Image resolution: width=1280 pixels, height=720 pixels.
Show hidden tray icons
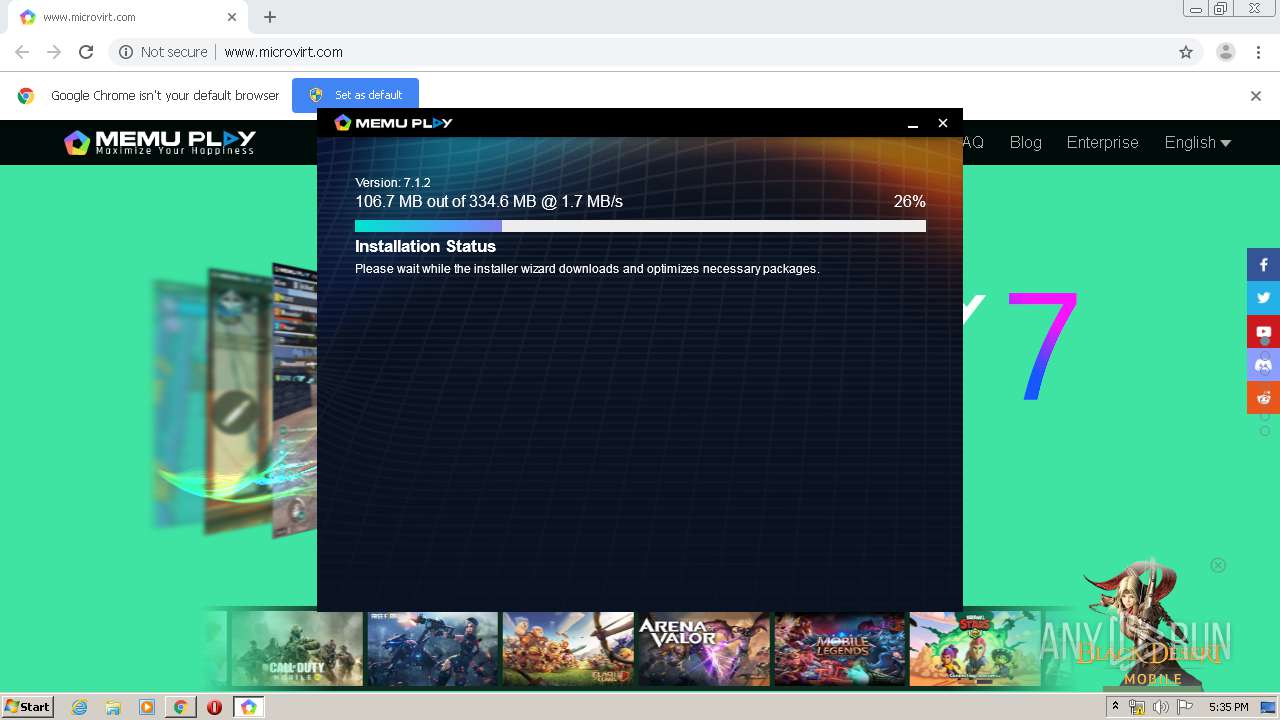tap(1115, 707)
